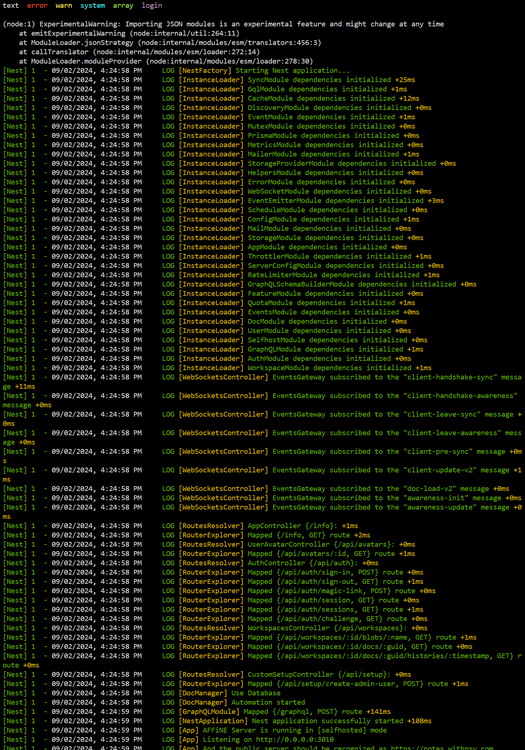Click "ErrorModule dependencies initialized" log entry
The image size is (525, 750).
click(331, 182)
